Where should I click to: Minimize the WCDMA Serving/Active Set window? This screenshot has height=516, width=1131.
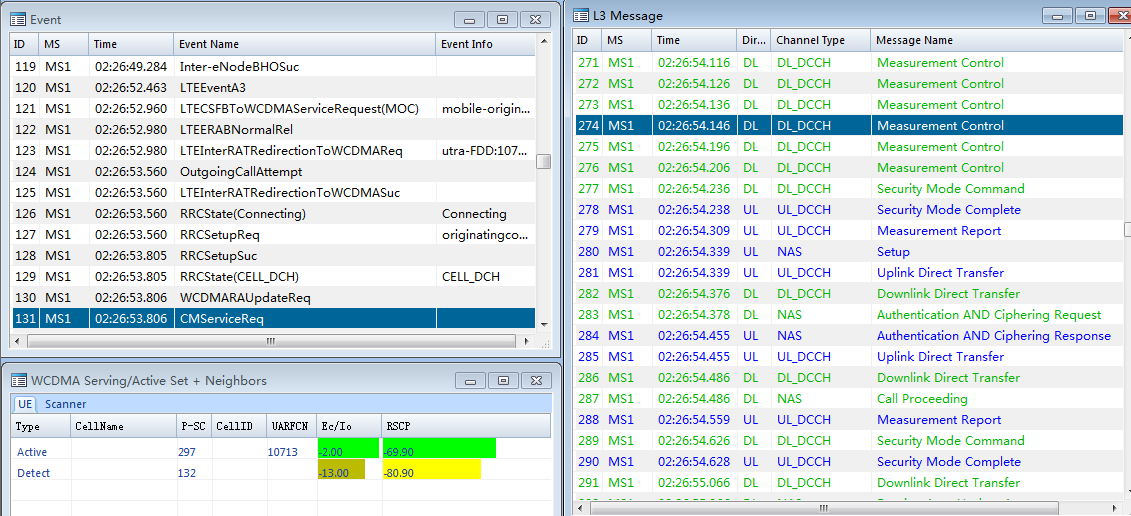click(470, 380)
